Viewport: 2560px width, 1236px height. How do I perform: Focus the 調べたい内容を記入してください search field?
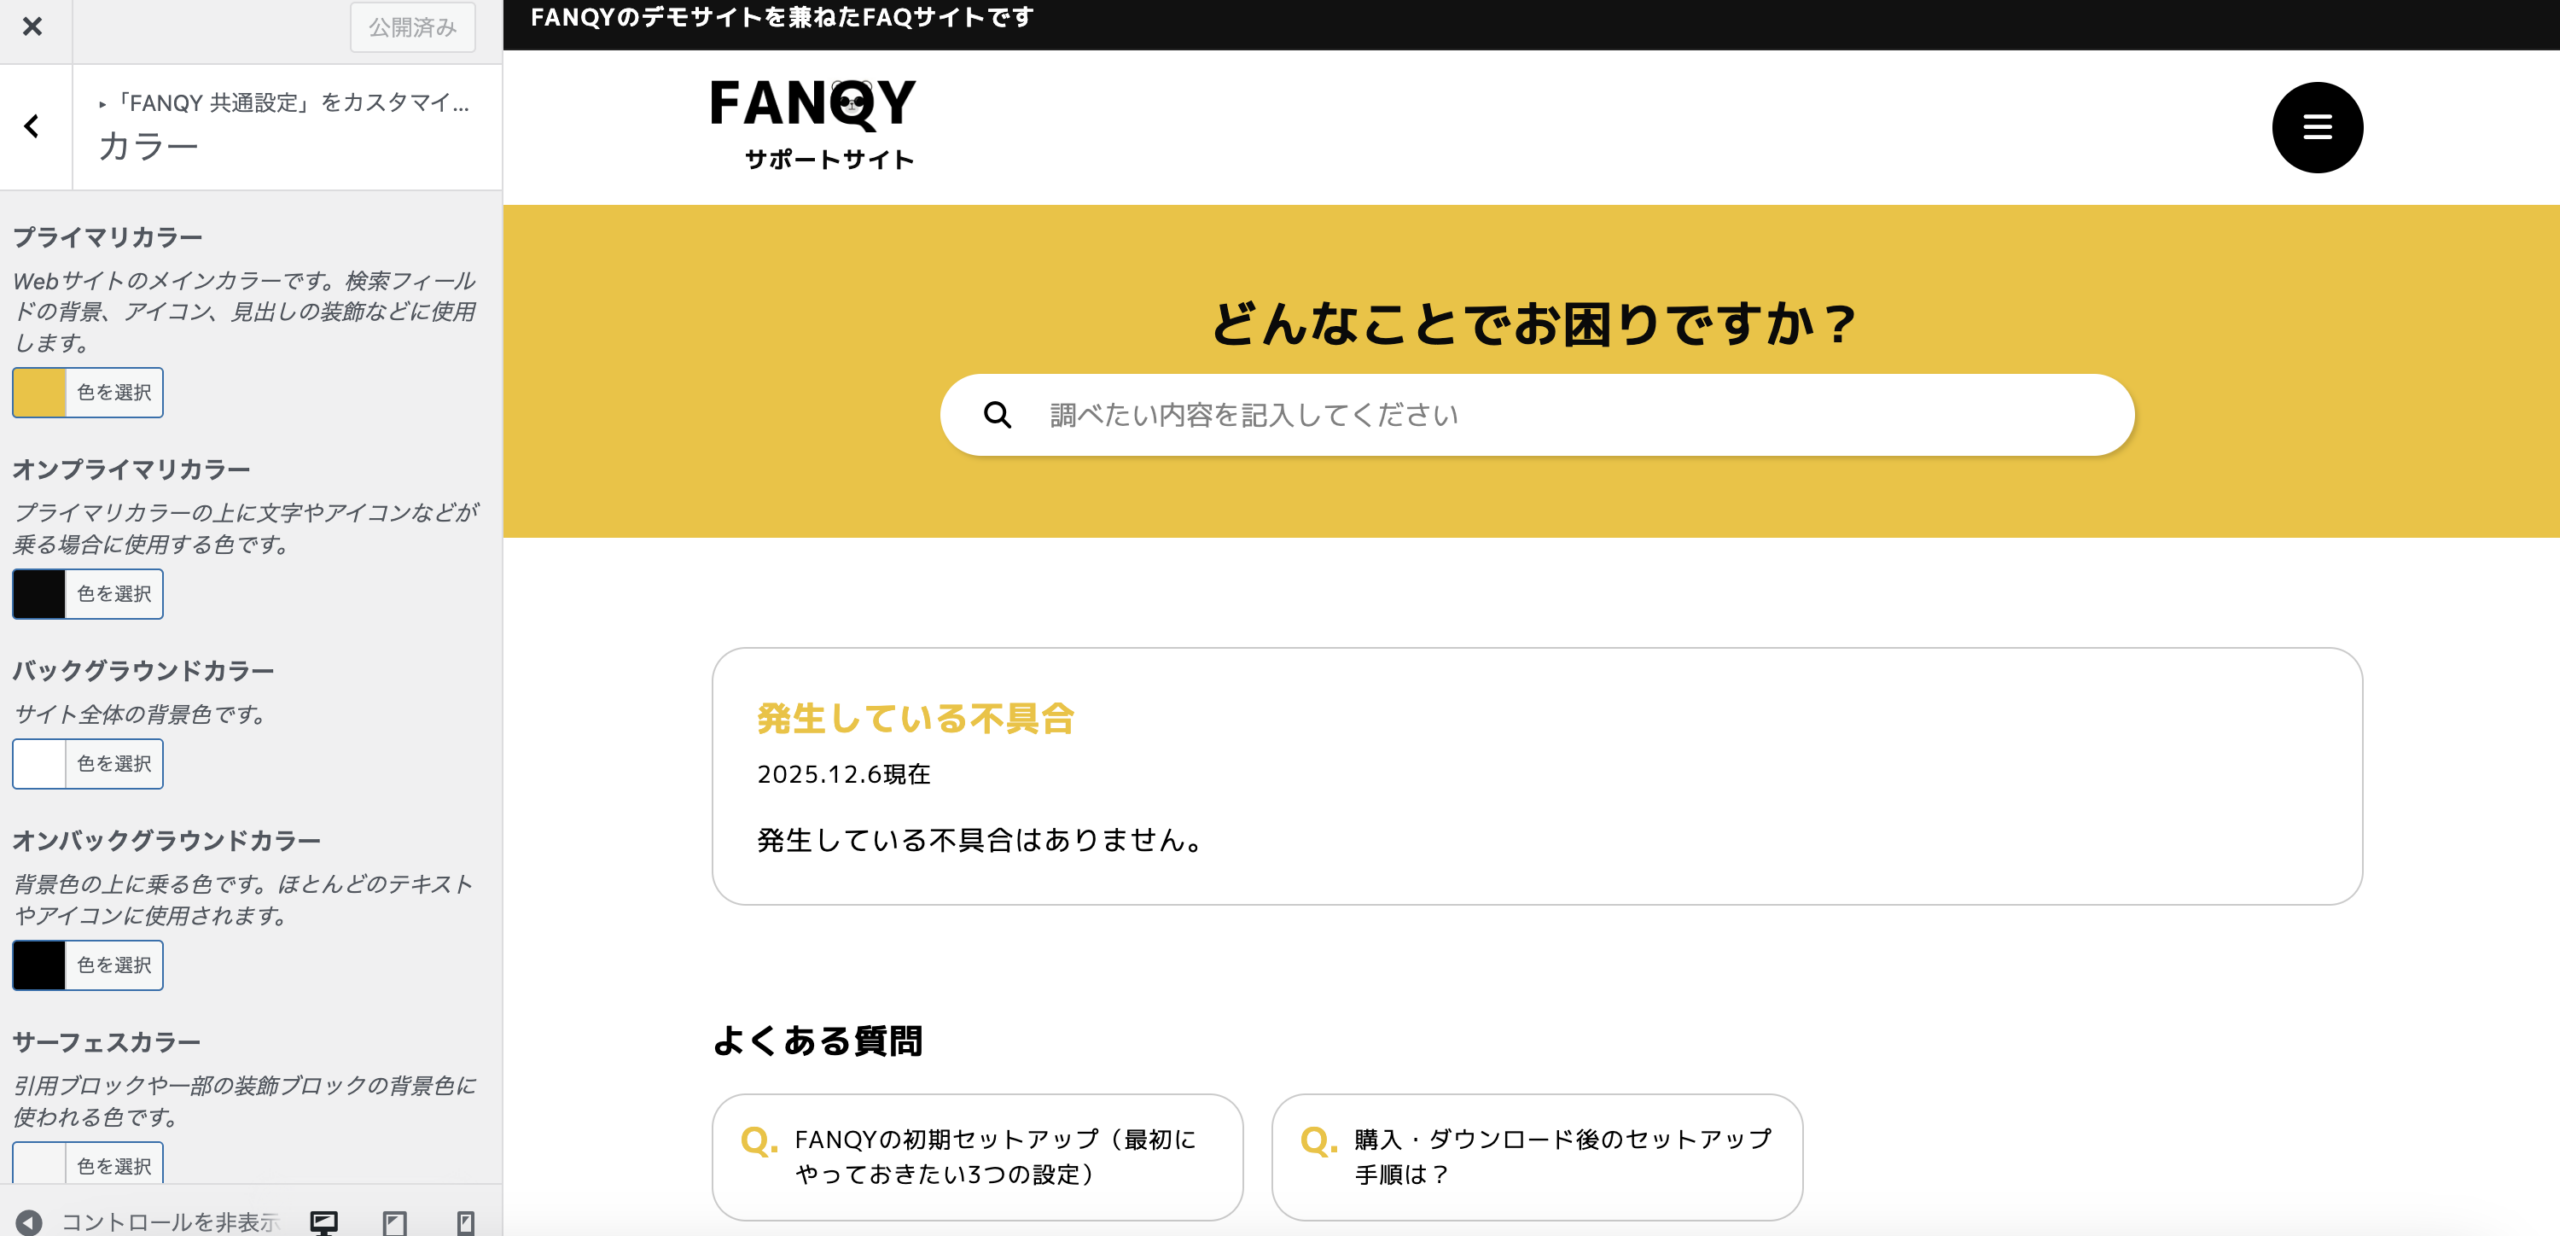[x=1560, y=415]
